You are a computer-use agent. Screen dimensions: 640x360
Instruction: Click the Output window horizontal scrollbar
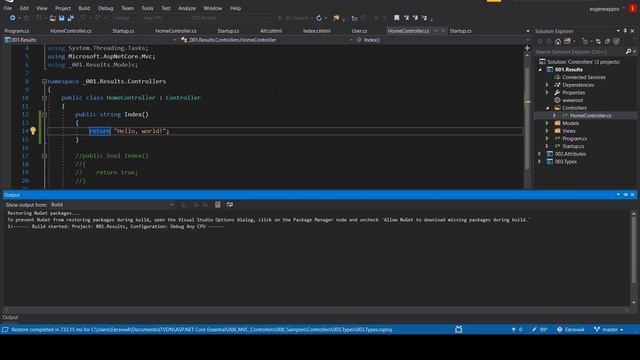(316, 310)
